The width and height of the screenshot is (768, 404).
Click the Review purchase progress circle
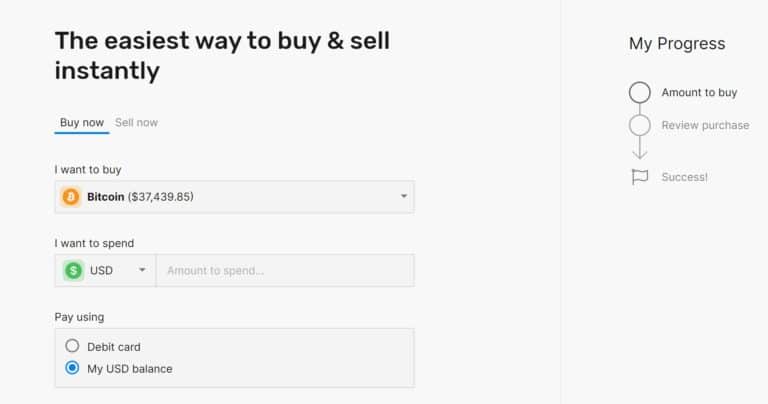640,125
